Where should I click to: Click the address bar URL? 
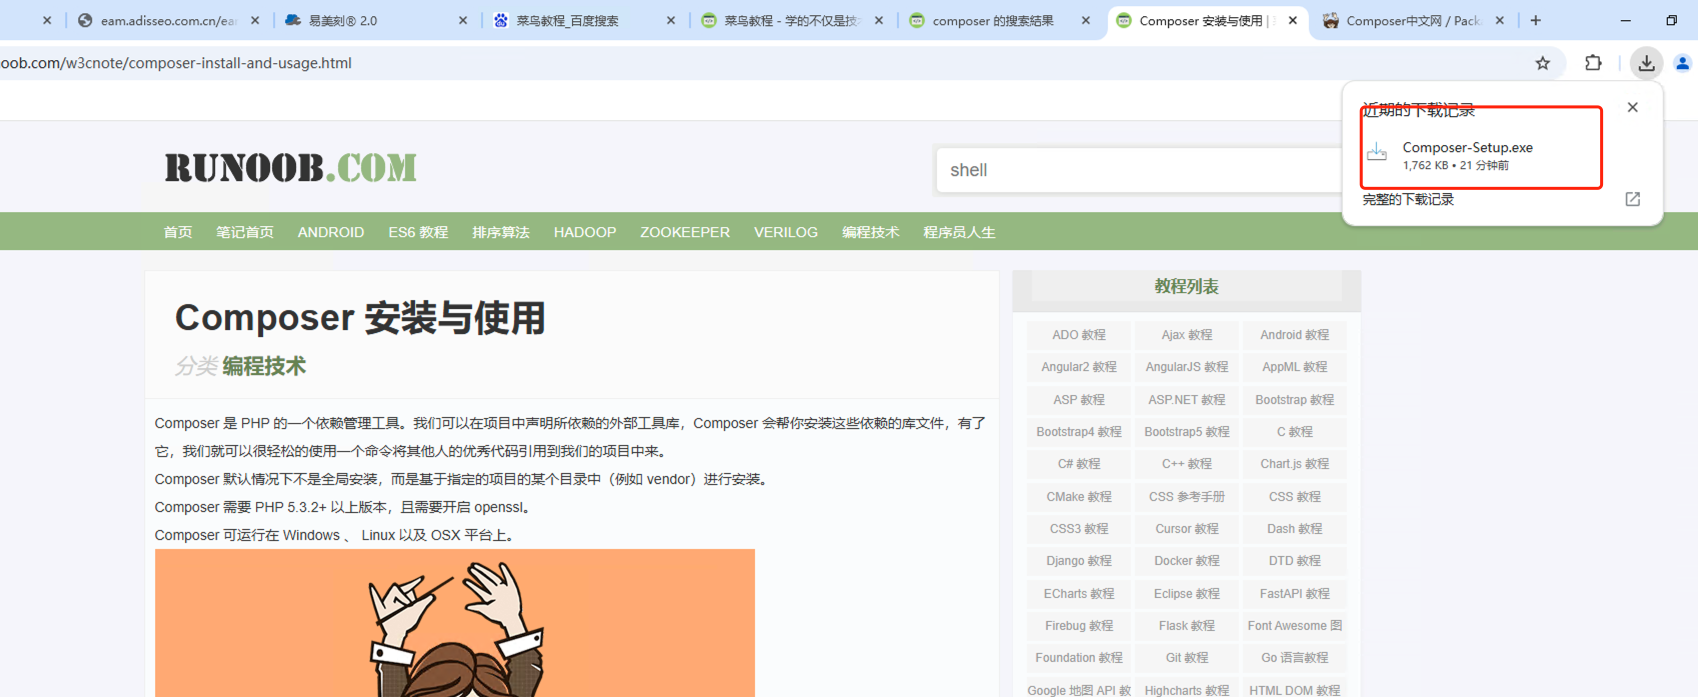coord(176,63)
